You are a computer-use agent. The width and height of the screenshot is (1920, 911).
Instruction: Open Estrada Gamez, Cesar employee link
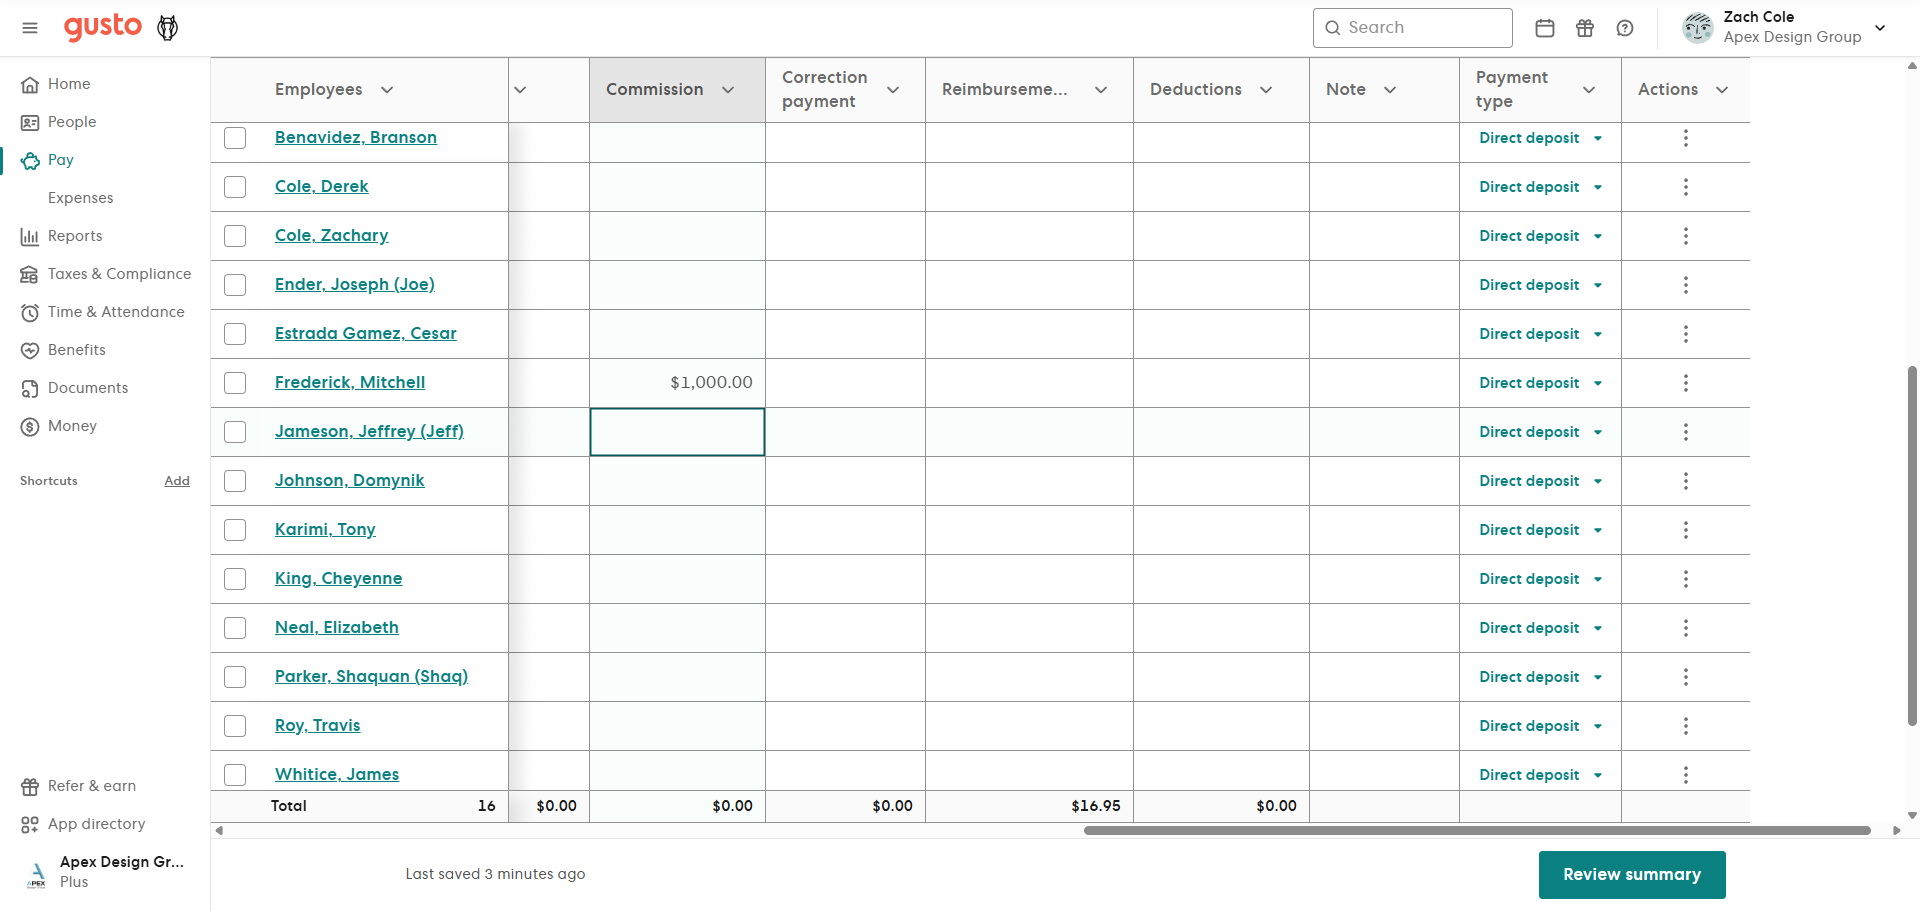click(366, 333)
